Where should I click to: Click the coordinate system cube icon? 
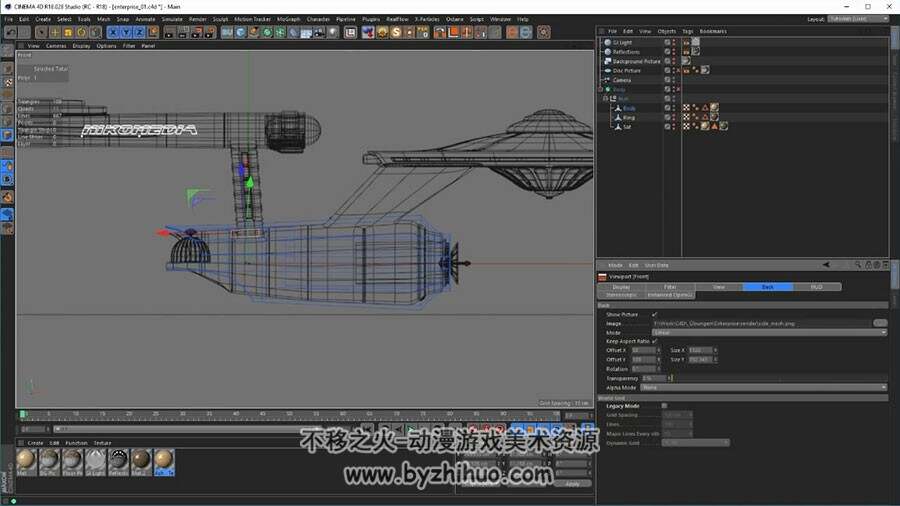[x=153, y=32]
